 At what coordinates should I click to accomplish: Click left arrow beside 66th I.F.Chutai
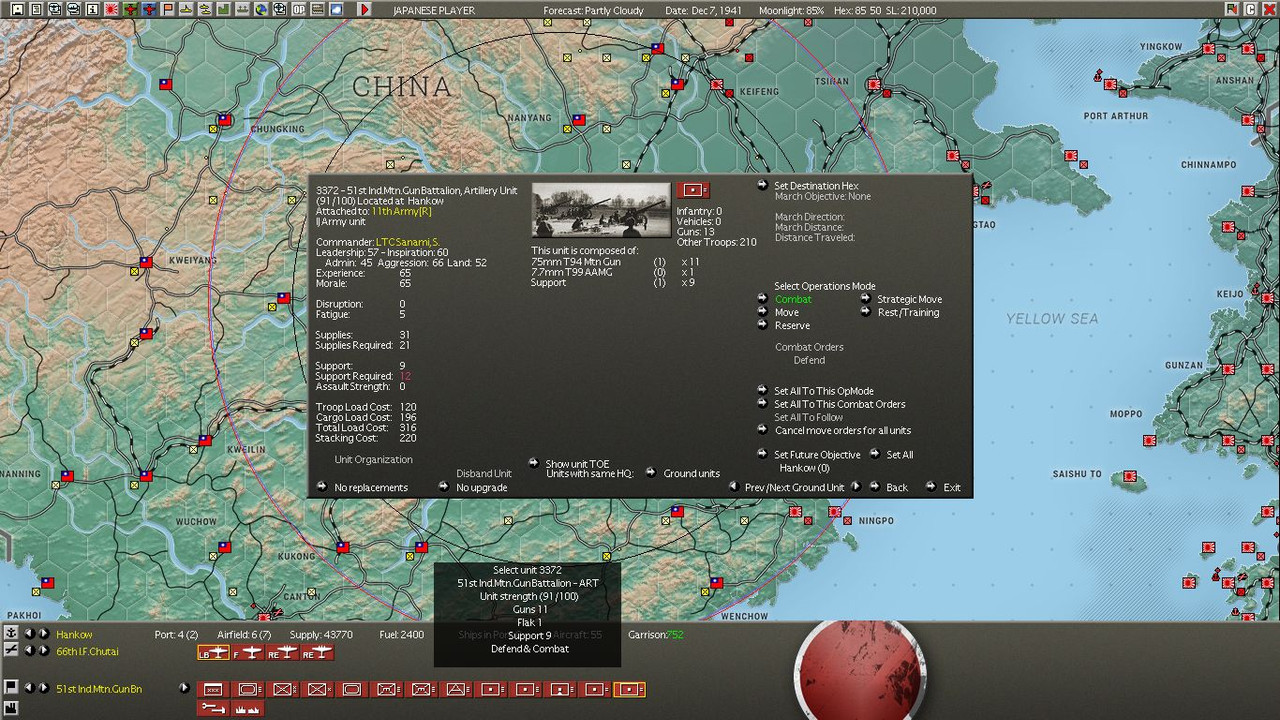tap(29, 651)
